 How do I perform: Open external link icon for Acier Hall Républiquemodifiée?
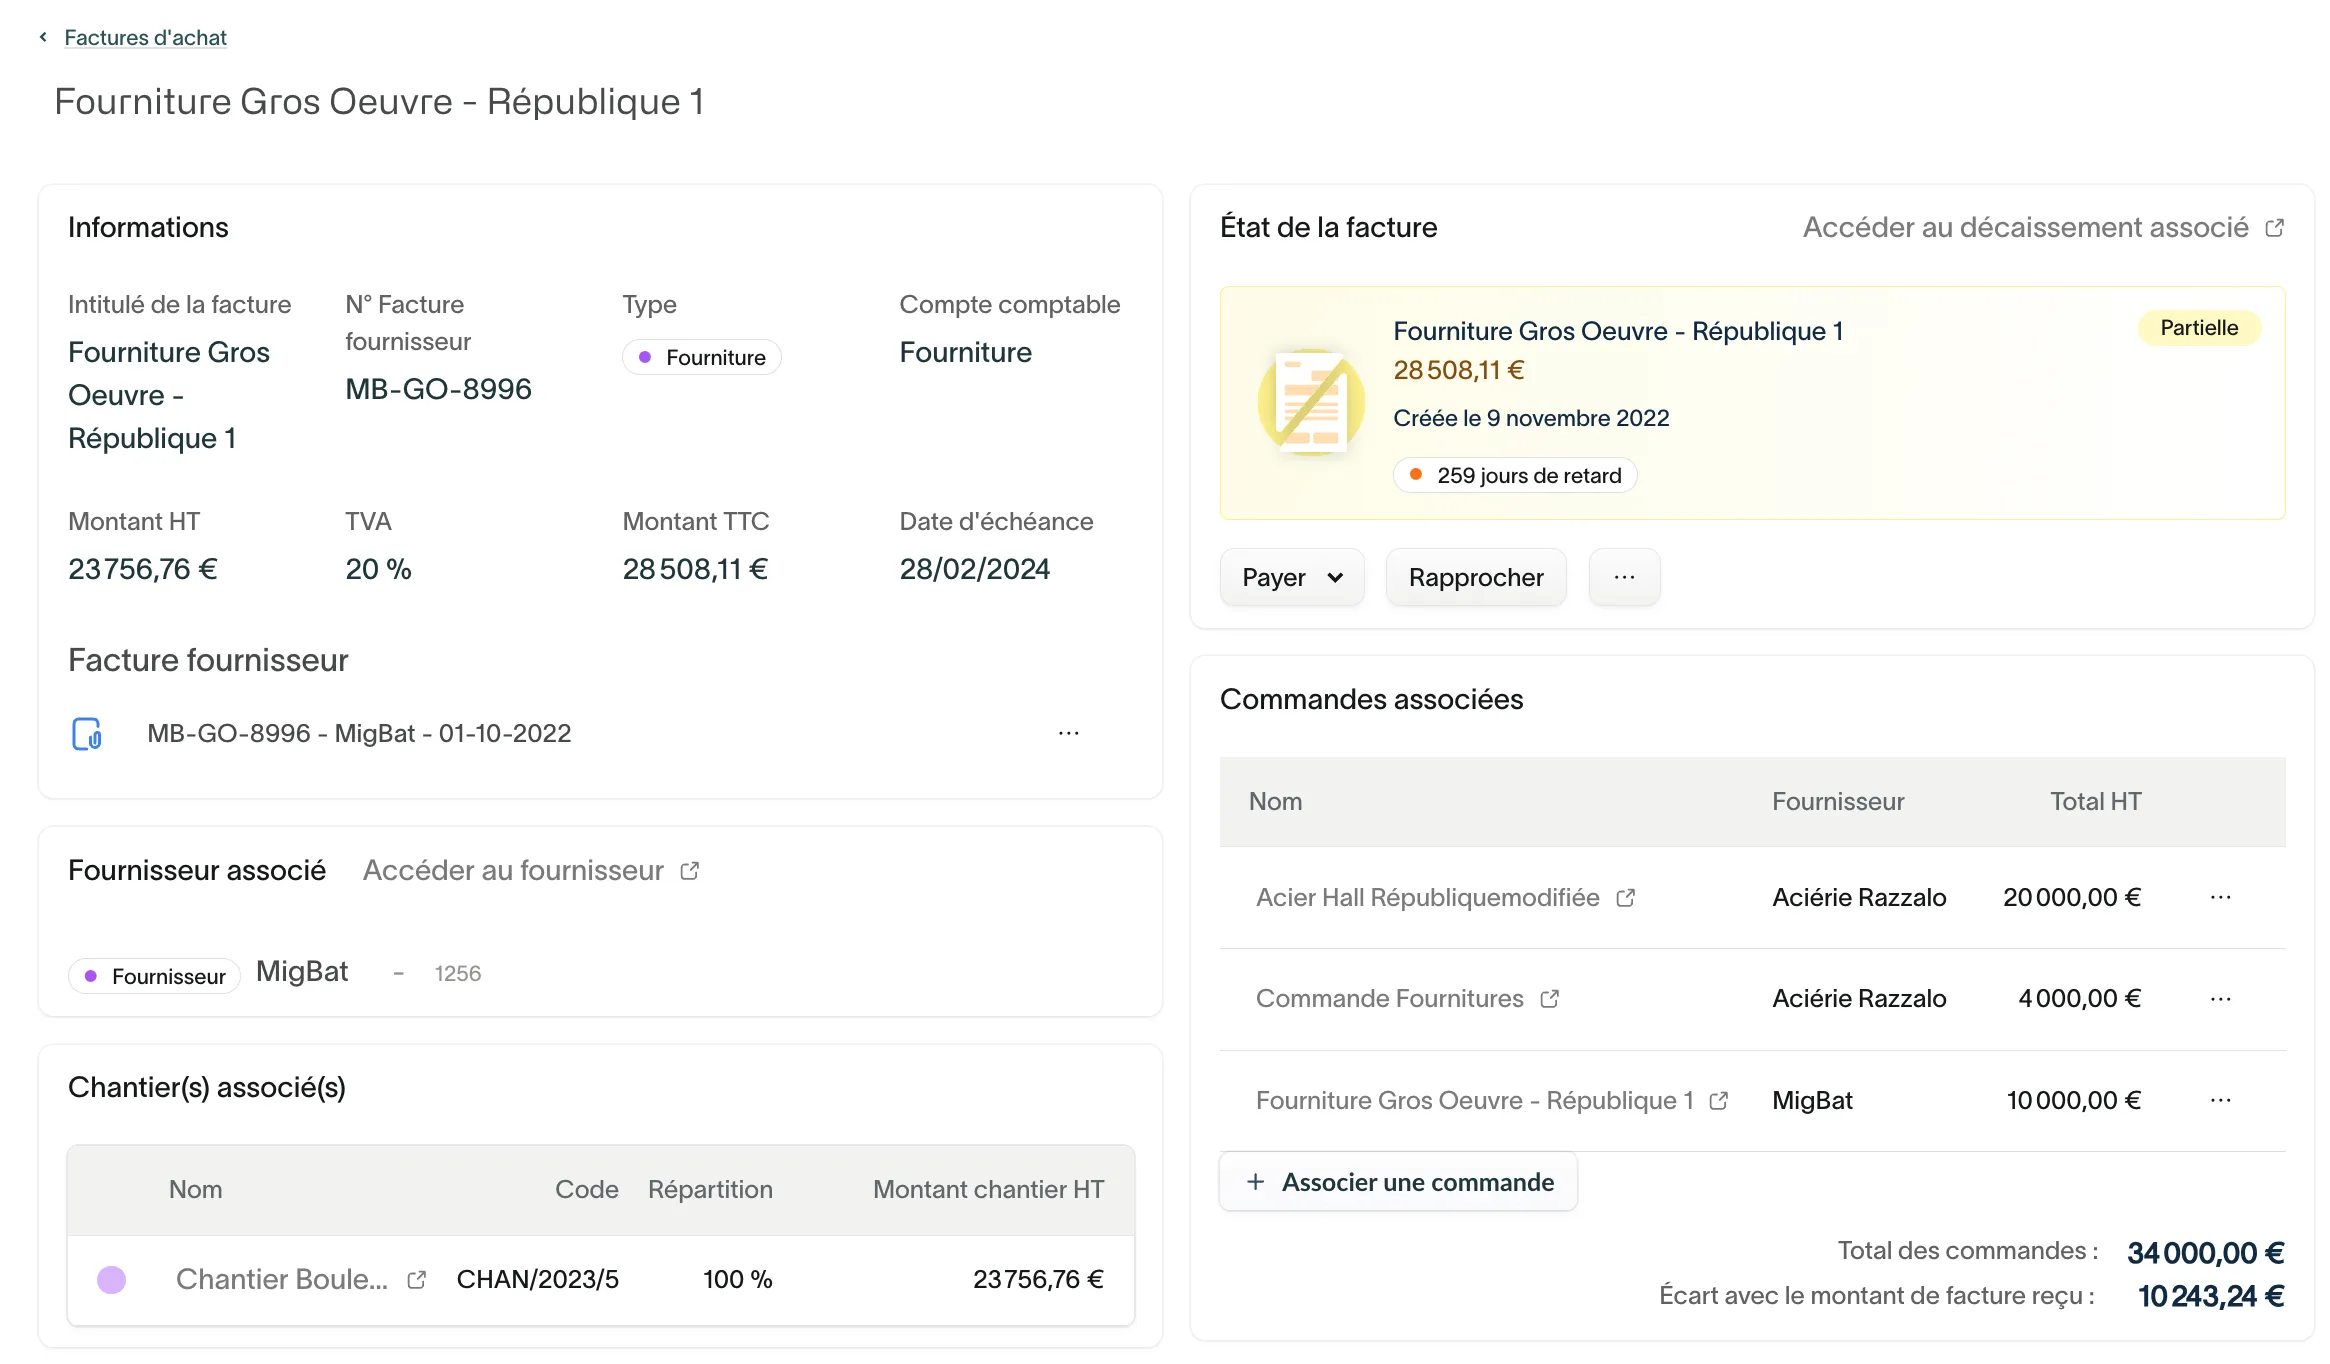pos(1626,898)
